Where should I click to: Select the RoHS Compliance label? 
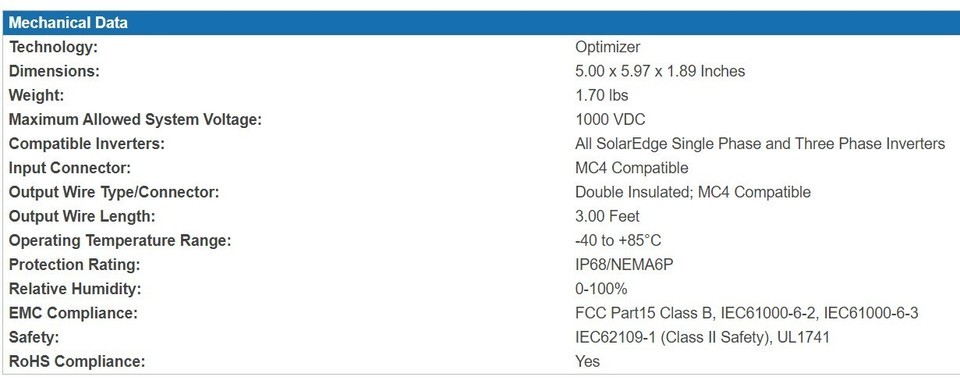tap(77, 362)
